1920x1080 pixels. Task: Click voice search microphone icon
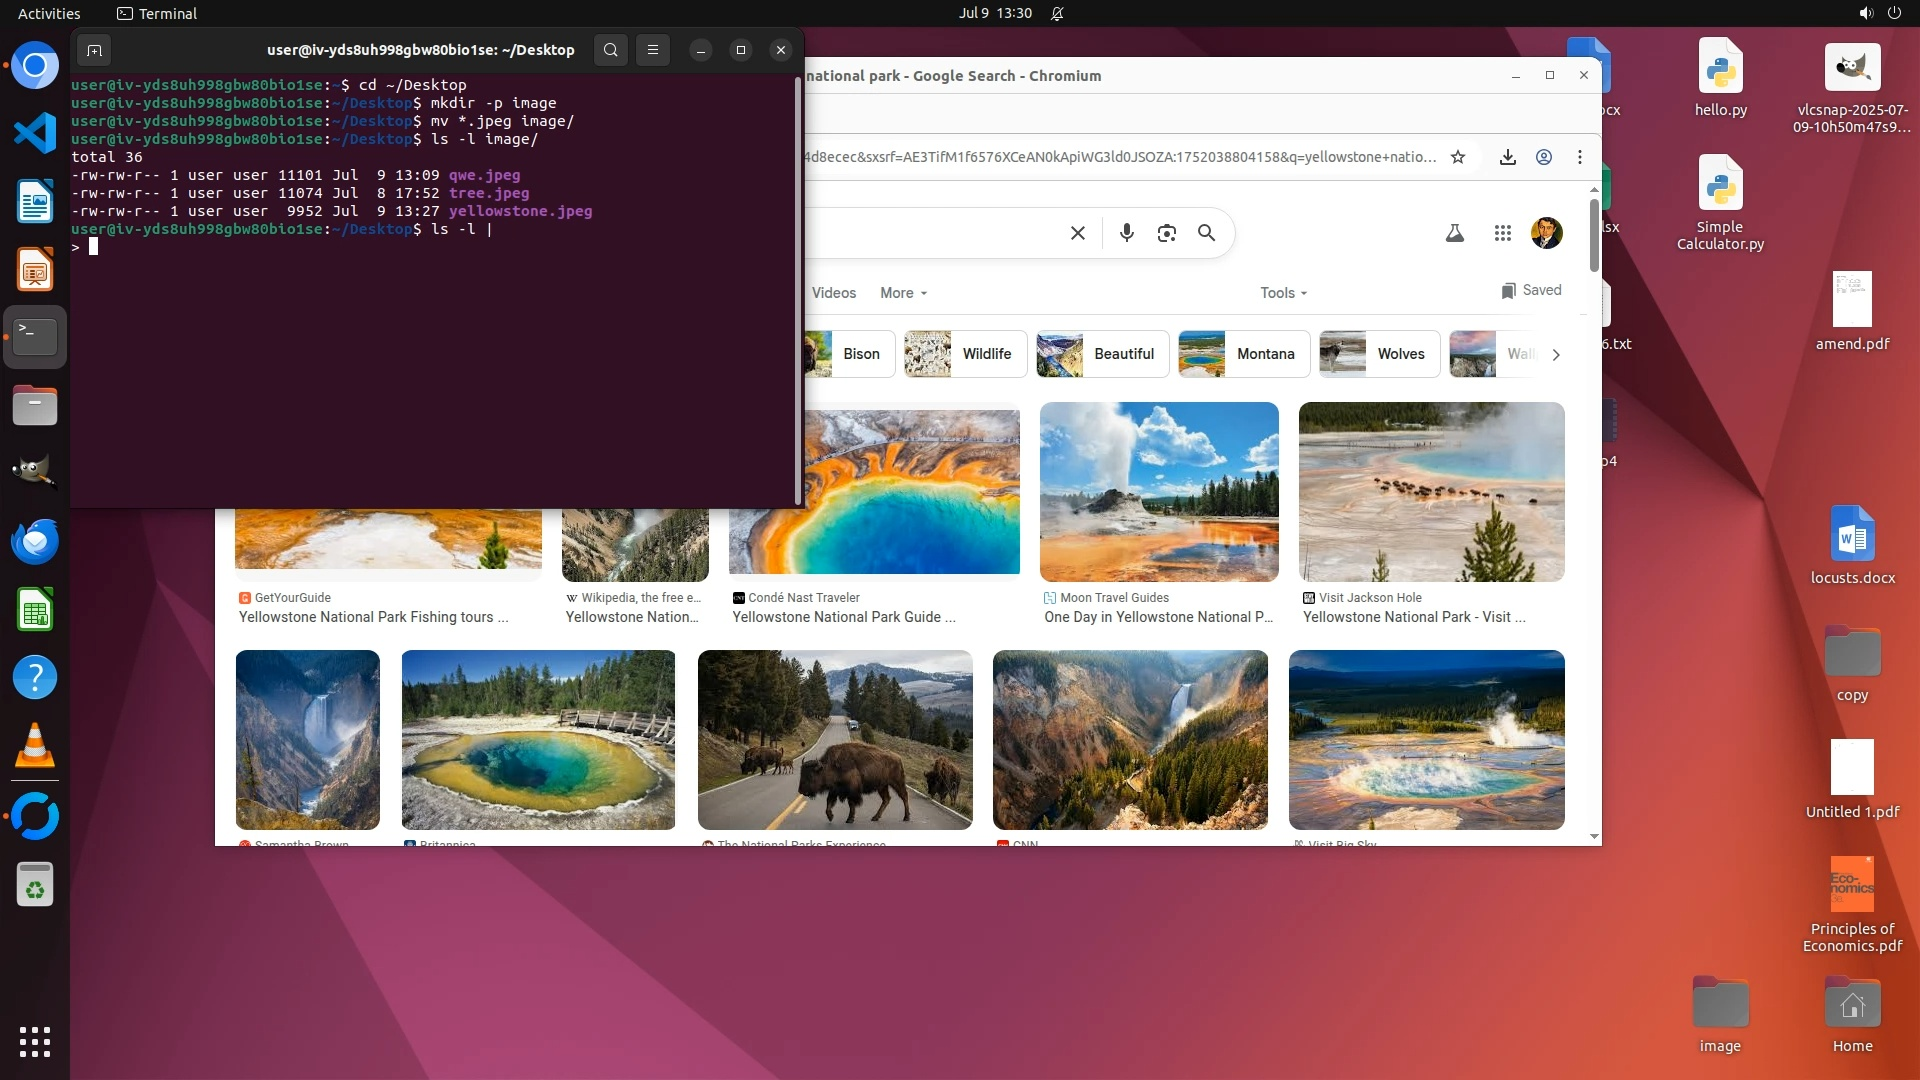click(1127, 233)
